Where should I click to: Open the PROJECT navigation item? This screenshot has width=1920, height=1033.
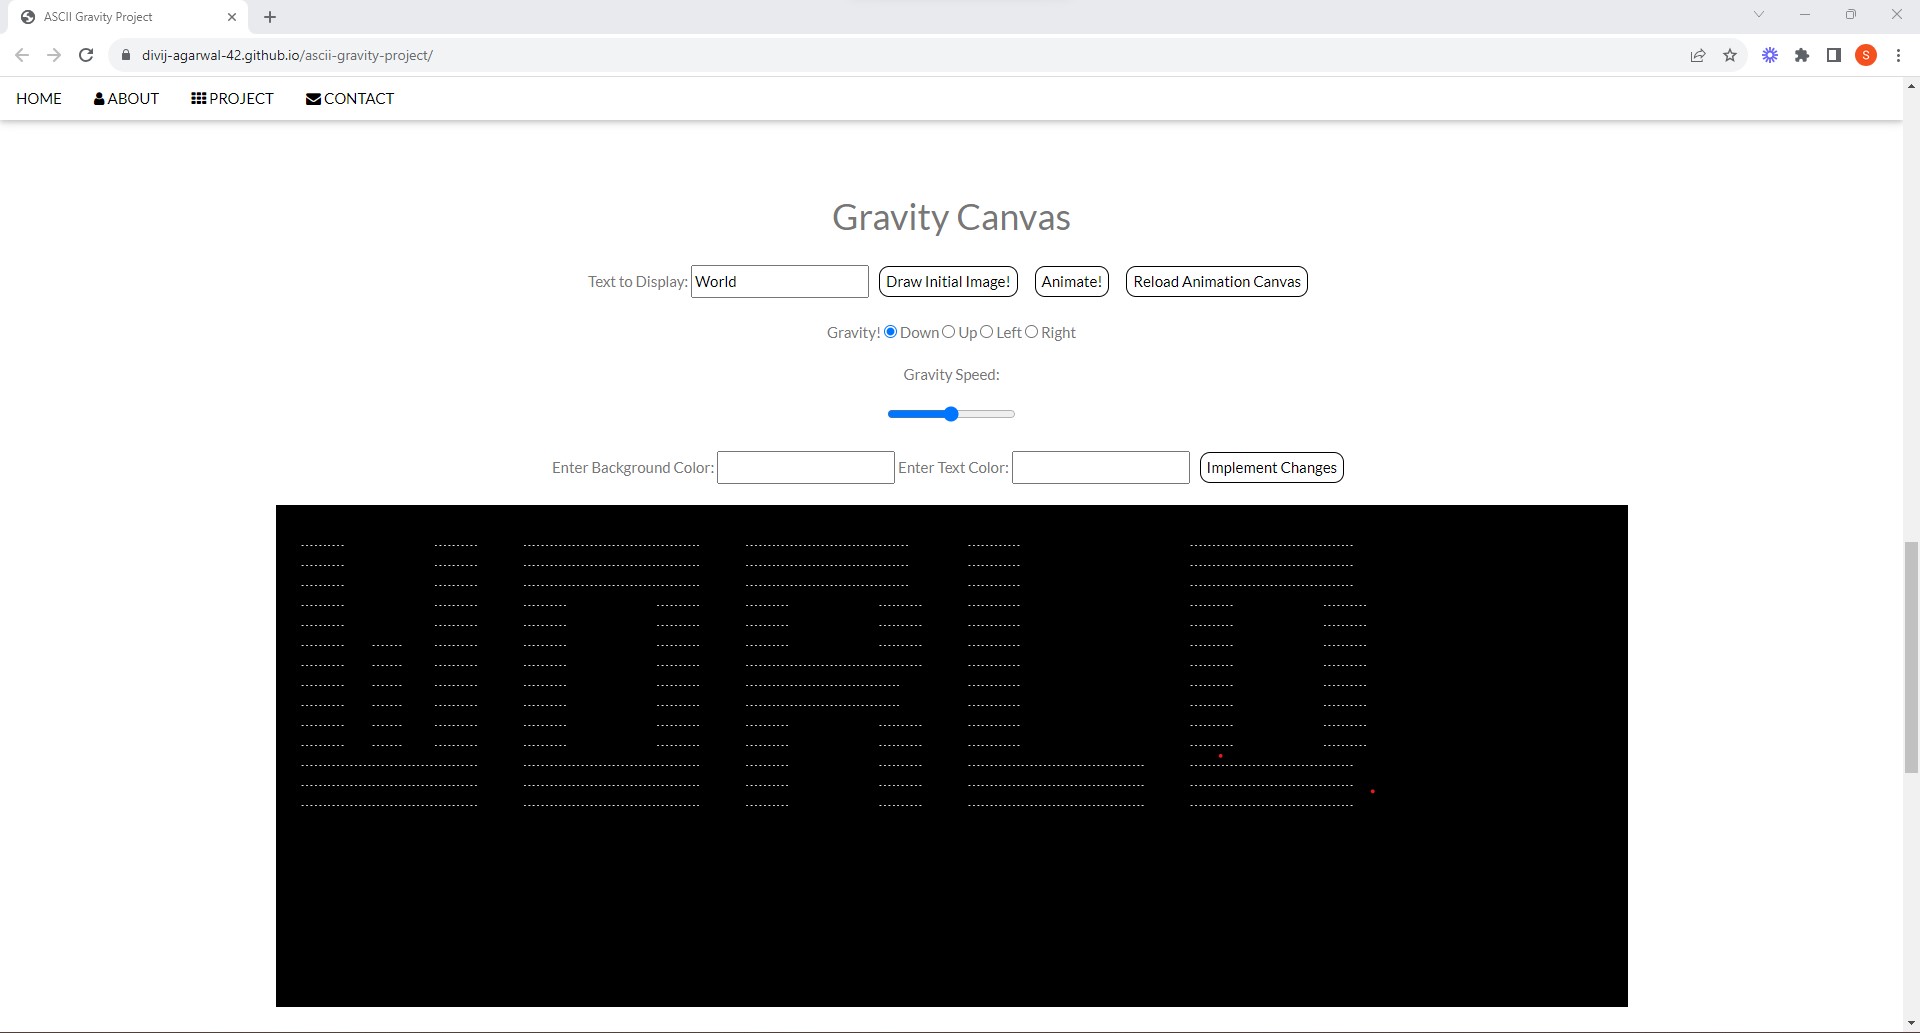click(x=232, y=98)
